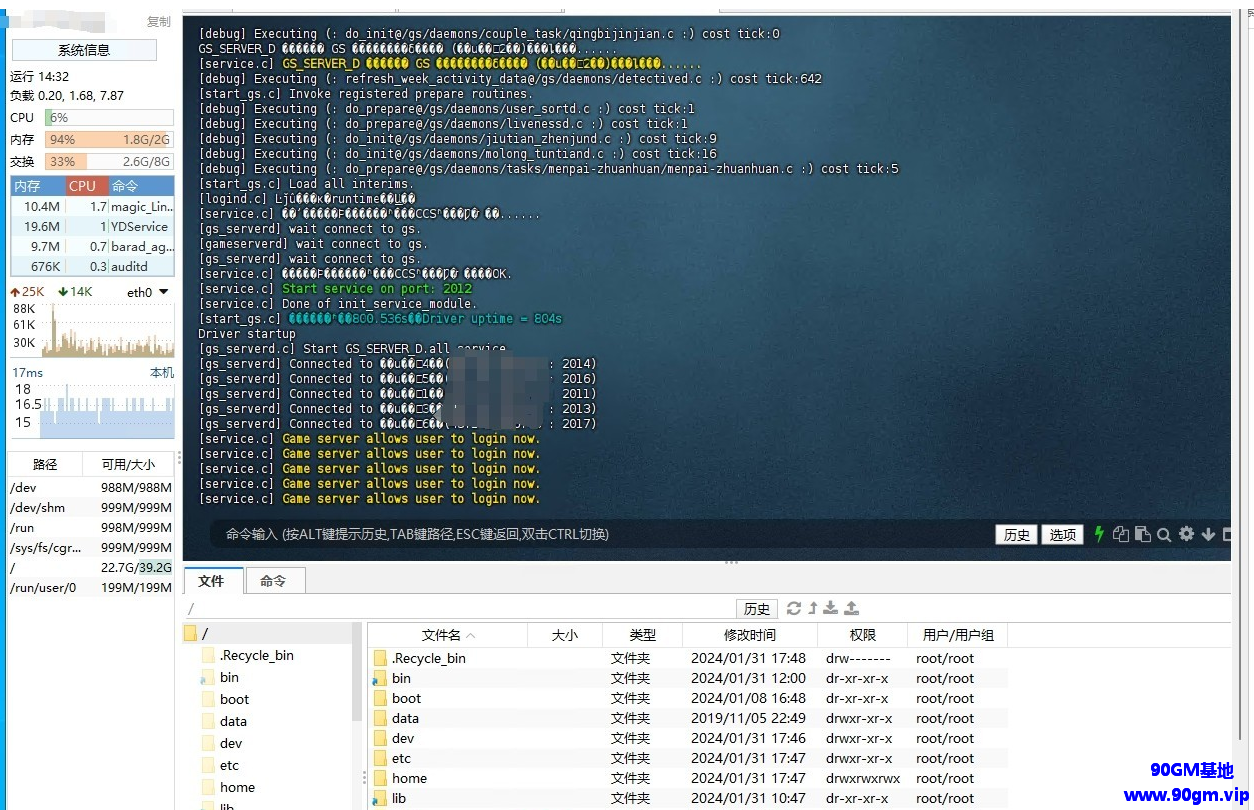
Task: Sort files by 文件名 column header
Action: pos(447,635)
